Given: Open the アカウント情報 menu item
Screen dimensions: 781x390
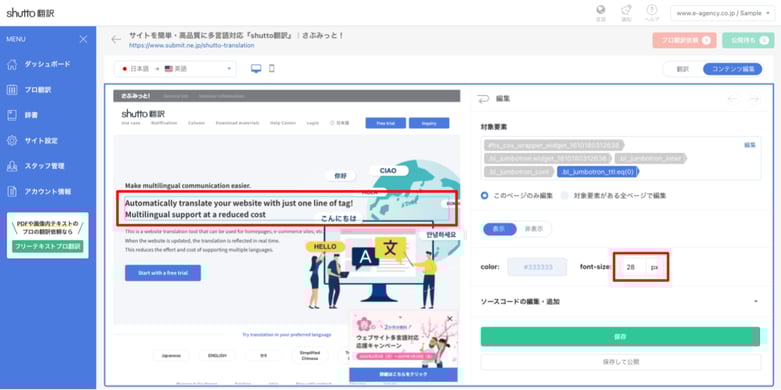Looking at the screenshot, I should [48, 191].
